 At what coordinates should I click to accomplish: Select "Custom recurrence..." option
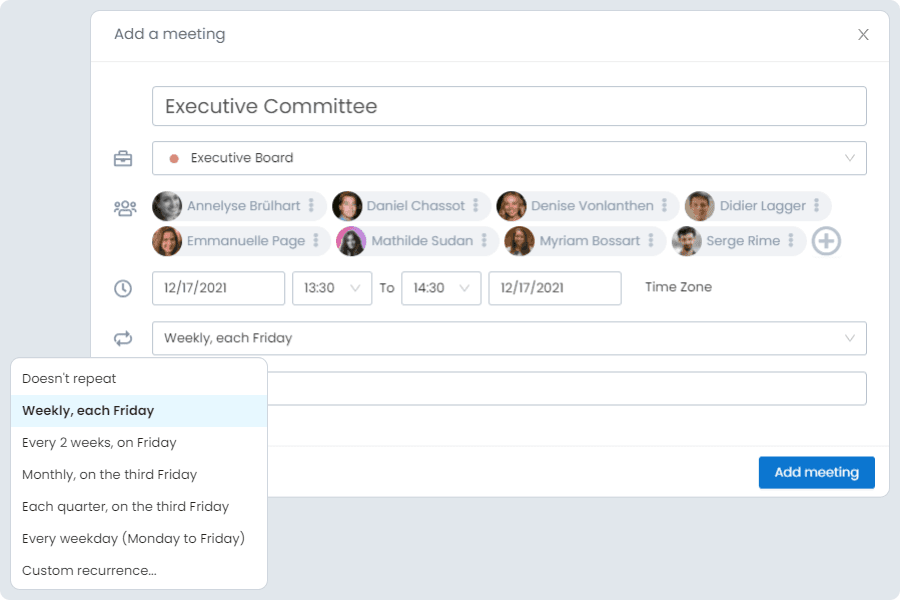(90, 571)
